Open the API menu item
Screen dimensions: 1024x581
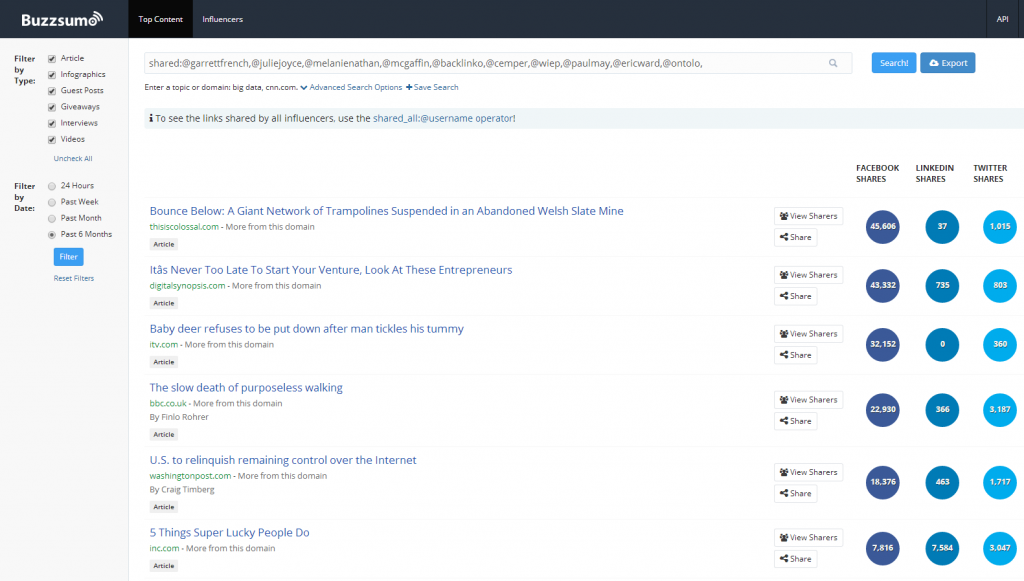[1002, 19]
